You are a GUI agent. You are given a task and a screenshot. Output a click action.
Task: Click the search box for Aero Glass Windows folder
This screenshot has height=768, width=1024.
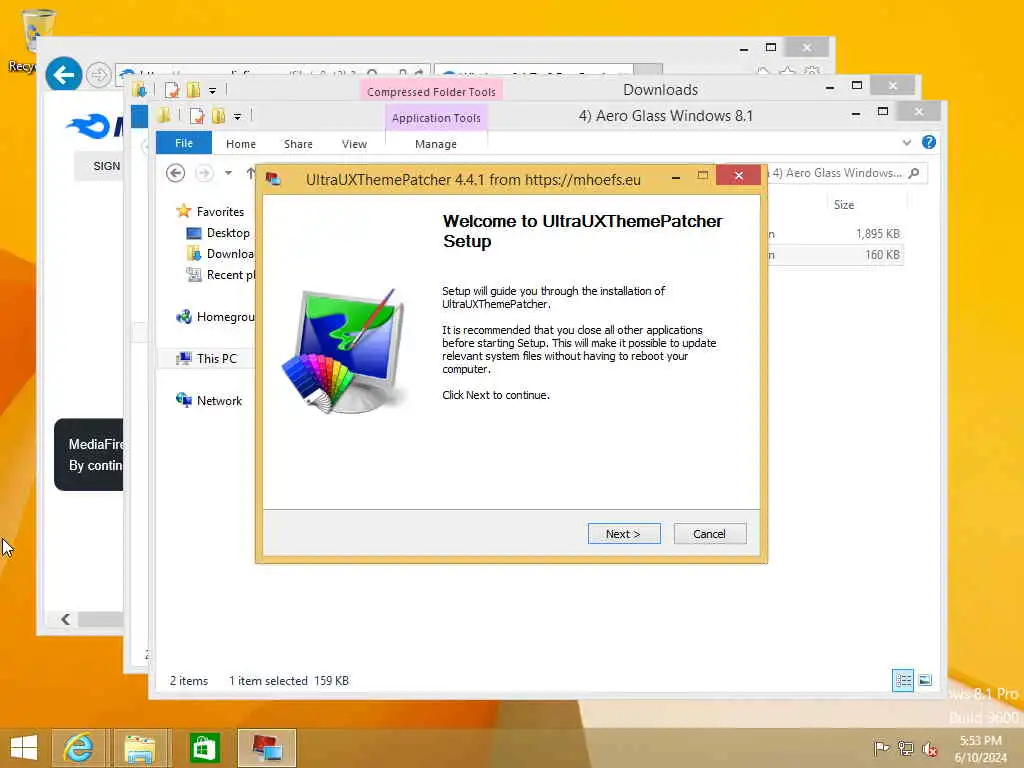tap(841, 173)
